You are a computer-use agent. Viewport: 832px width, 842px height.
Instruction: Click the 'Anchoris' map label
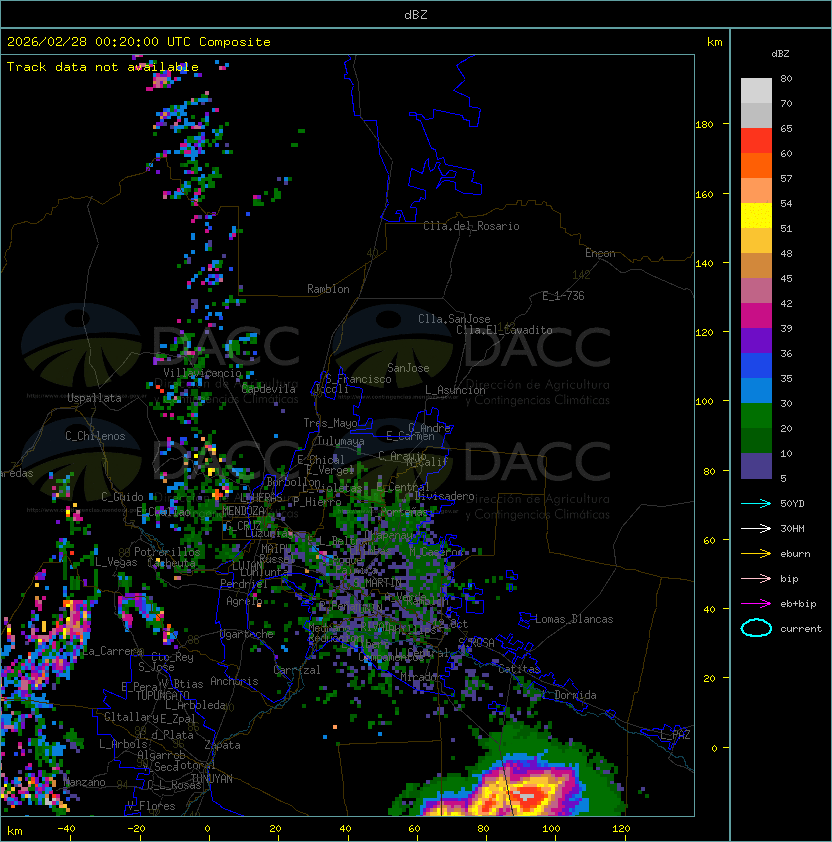click(234, 681)
